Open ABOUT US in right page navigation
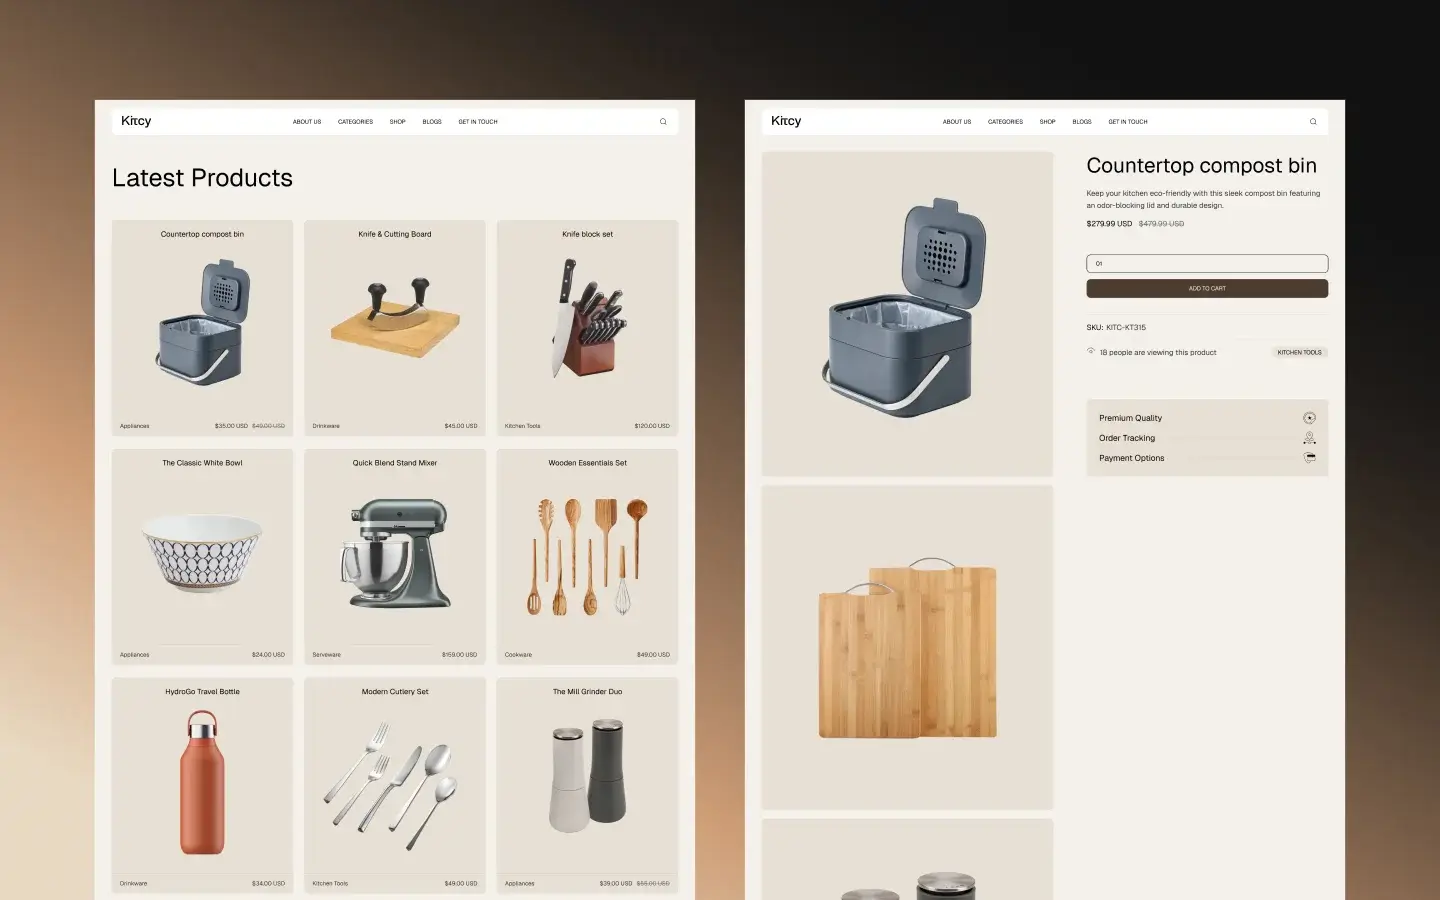Screen dimensions: 1440x900 (x=957, y=122)
